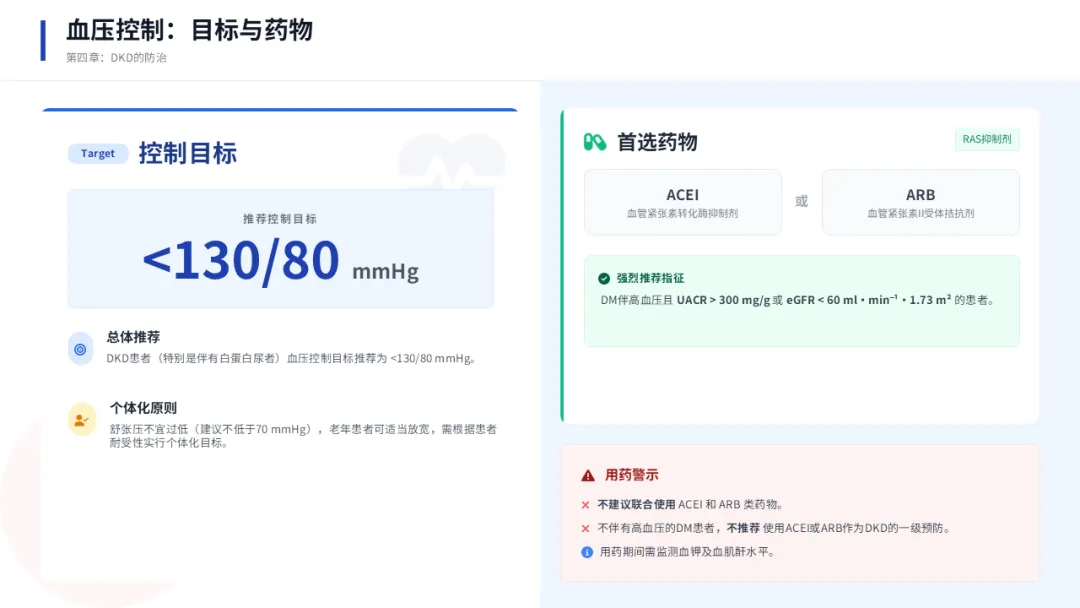Click the mmHg unit text

pos(385,271)
